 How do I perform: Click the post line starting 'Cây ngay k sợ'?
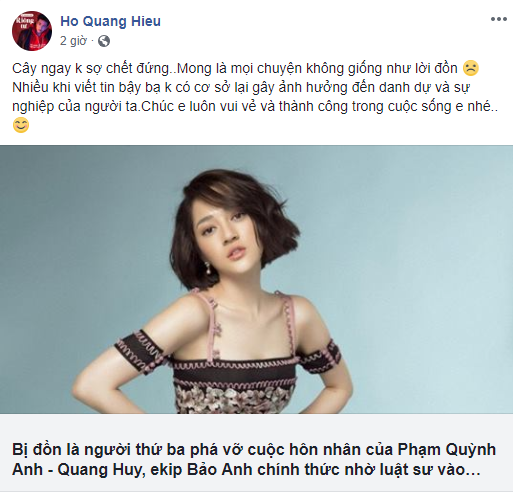235,68
